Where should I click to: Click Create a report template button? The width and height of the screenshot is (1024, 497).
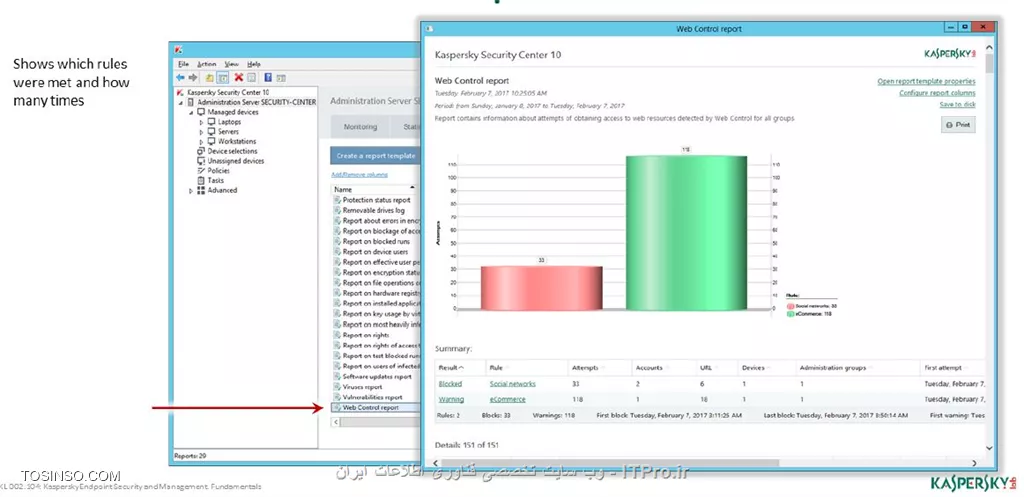coord(376,156)
